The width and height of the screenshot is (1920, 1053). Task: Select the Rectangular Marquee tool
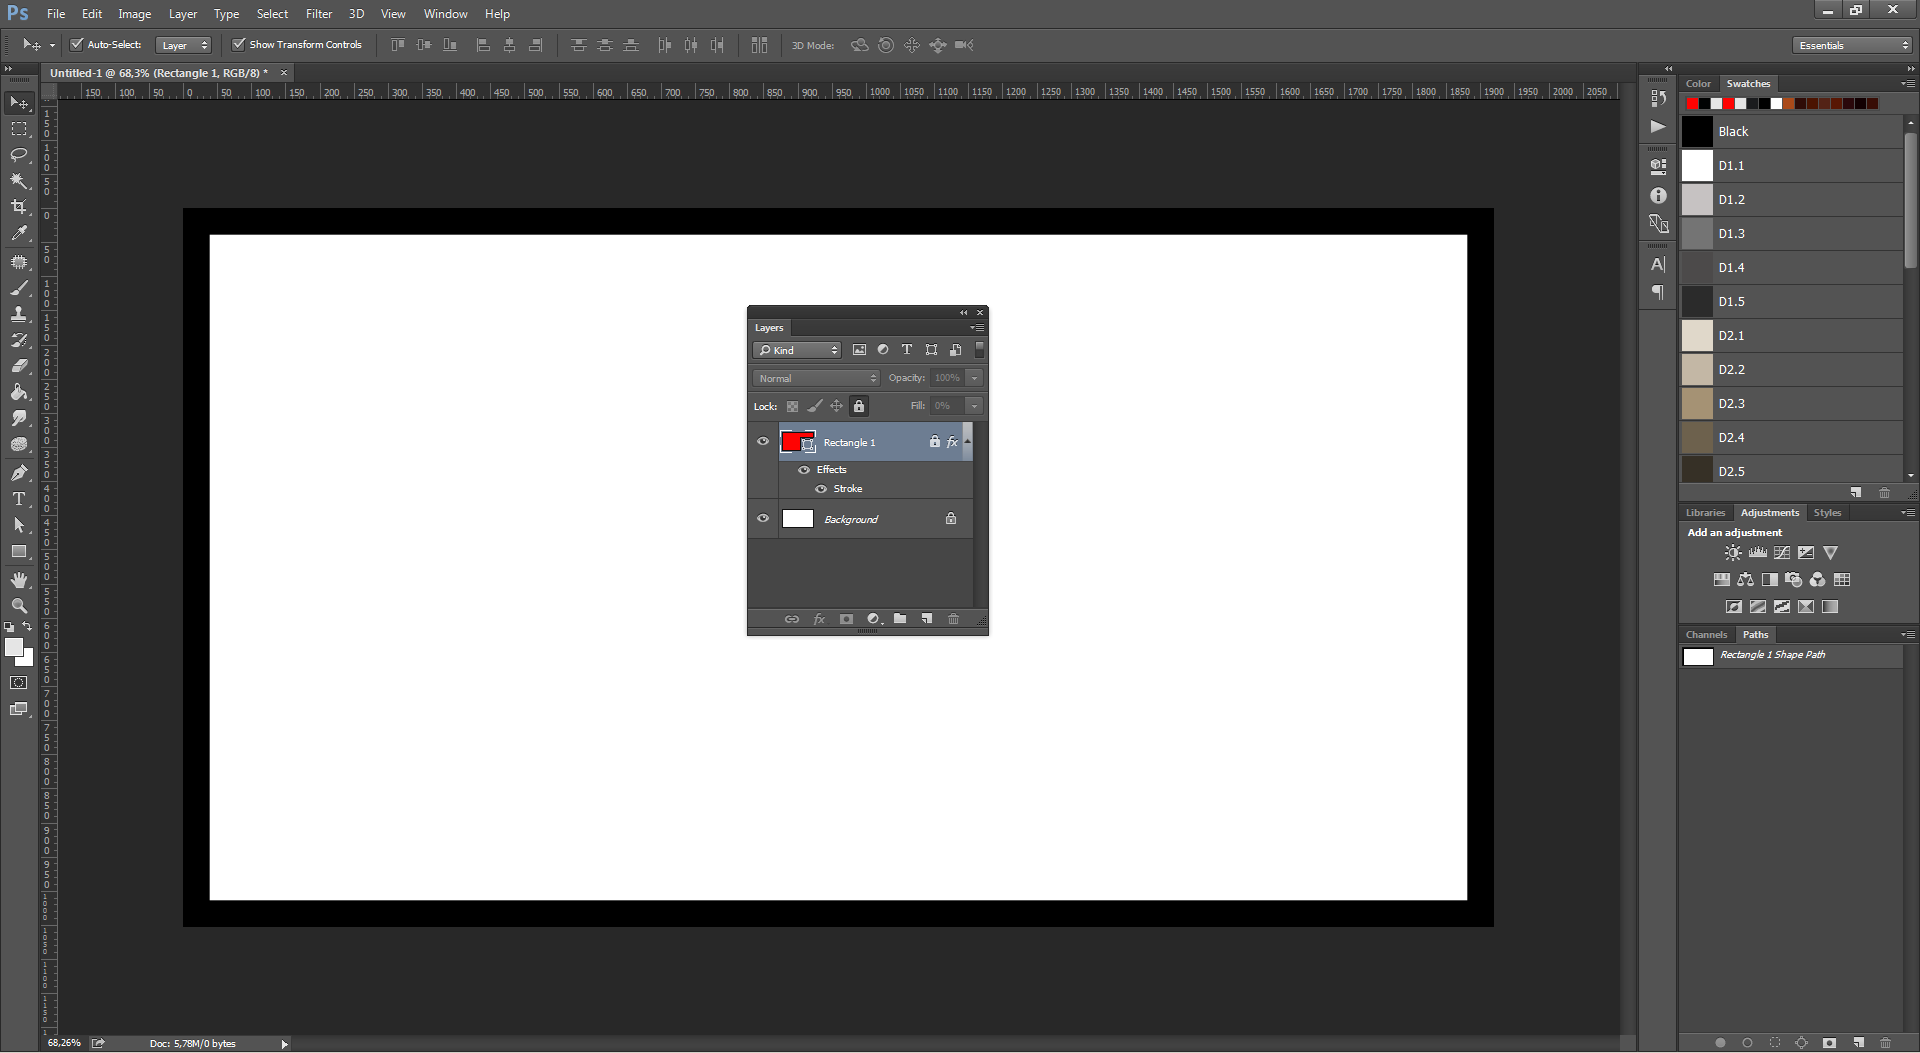click(19, 129)
